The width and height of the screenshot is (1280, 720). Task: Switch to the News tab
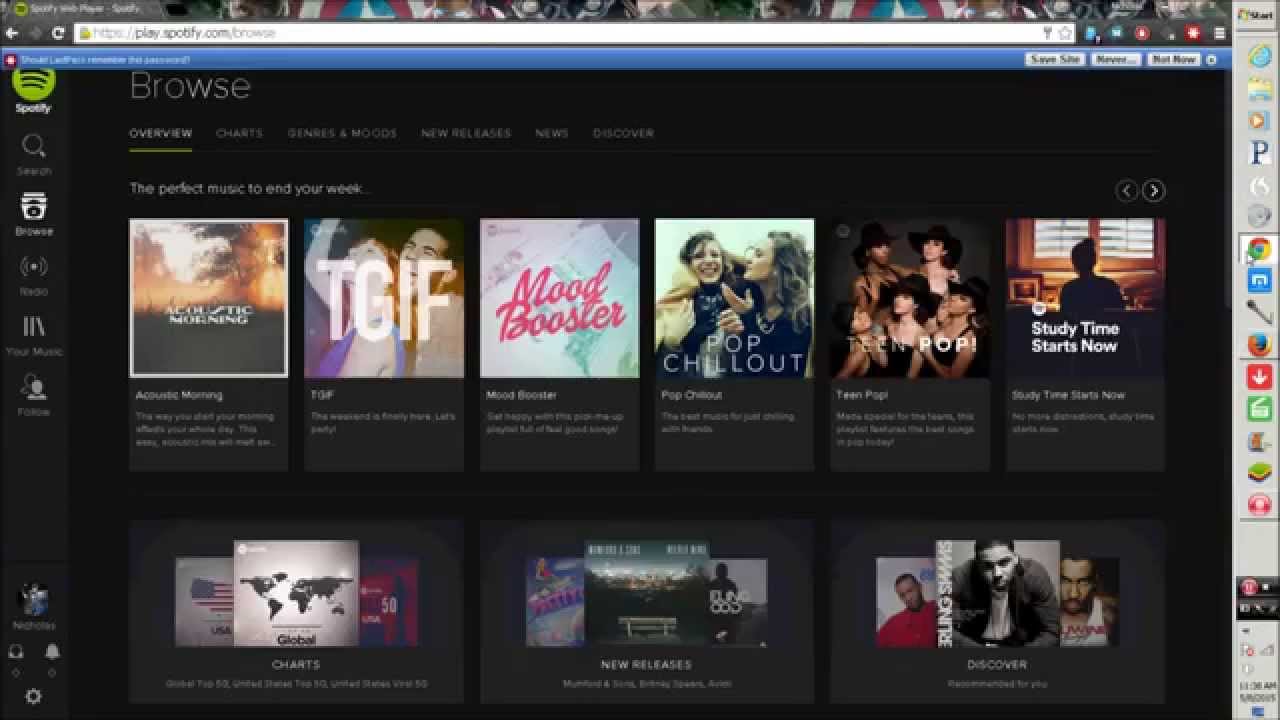(551, 133)
